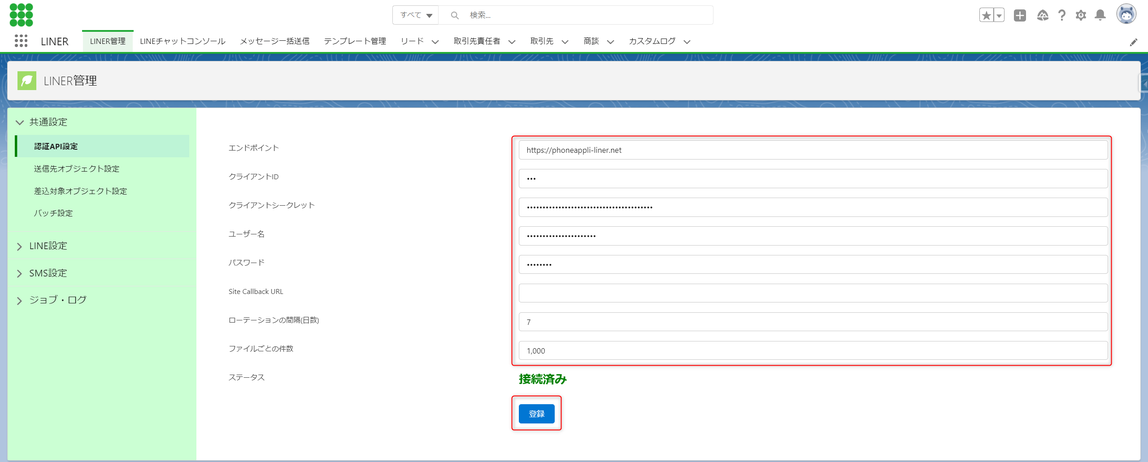Open the favorites star icon
Image resolution: width=1148 pixels, height=462 pixels.
[986, 15]
